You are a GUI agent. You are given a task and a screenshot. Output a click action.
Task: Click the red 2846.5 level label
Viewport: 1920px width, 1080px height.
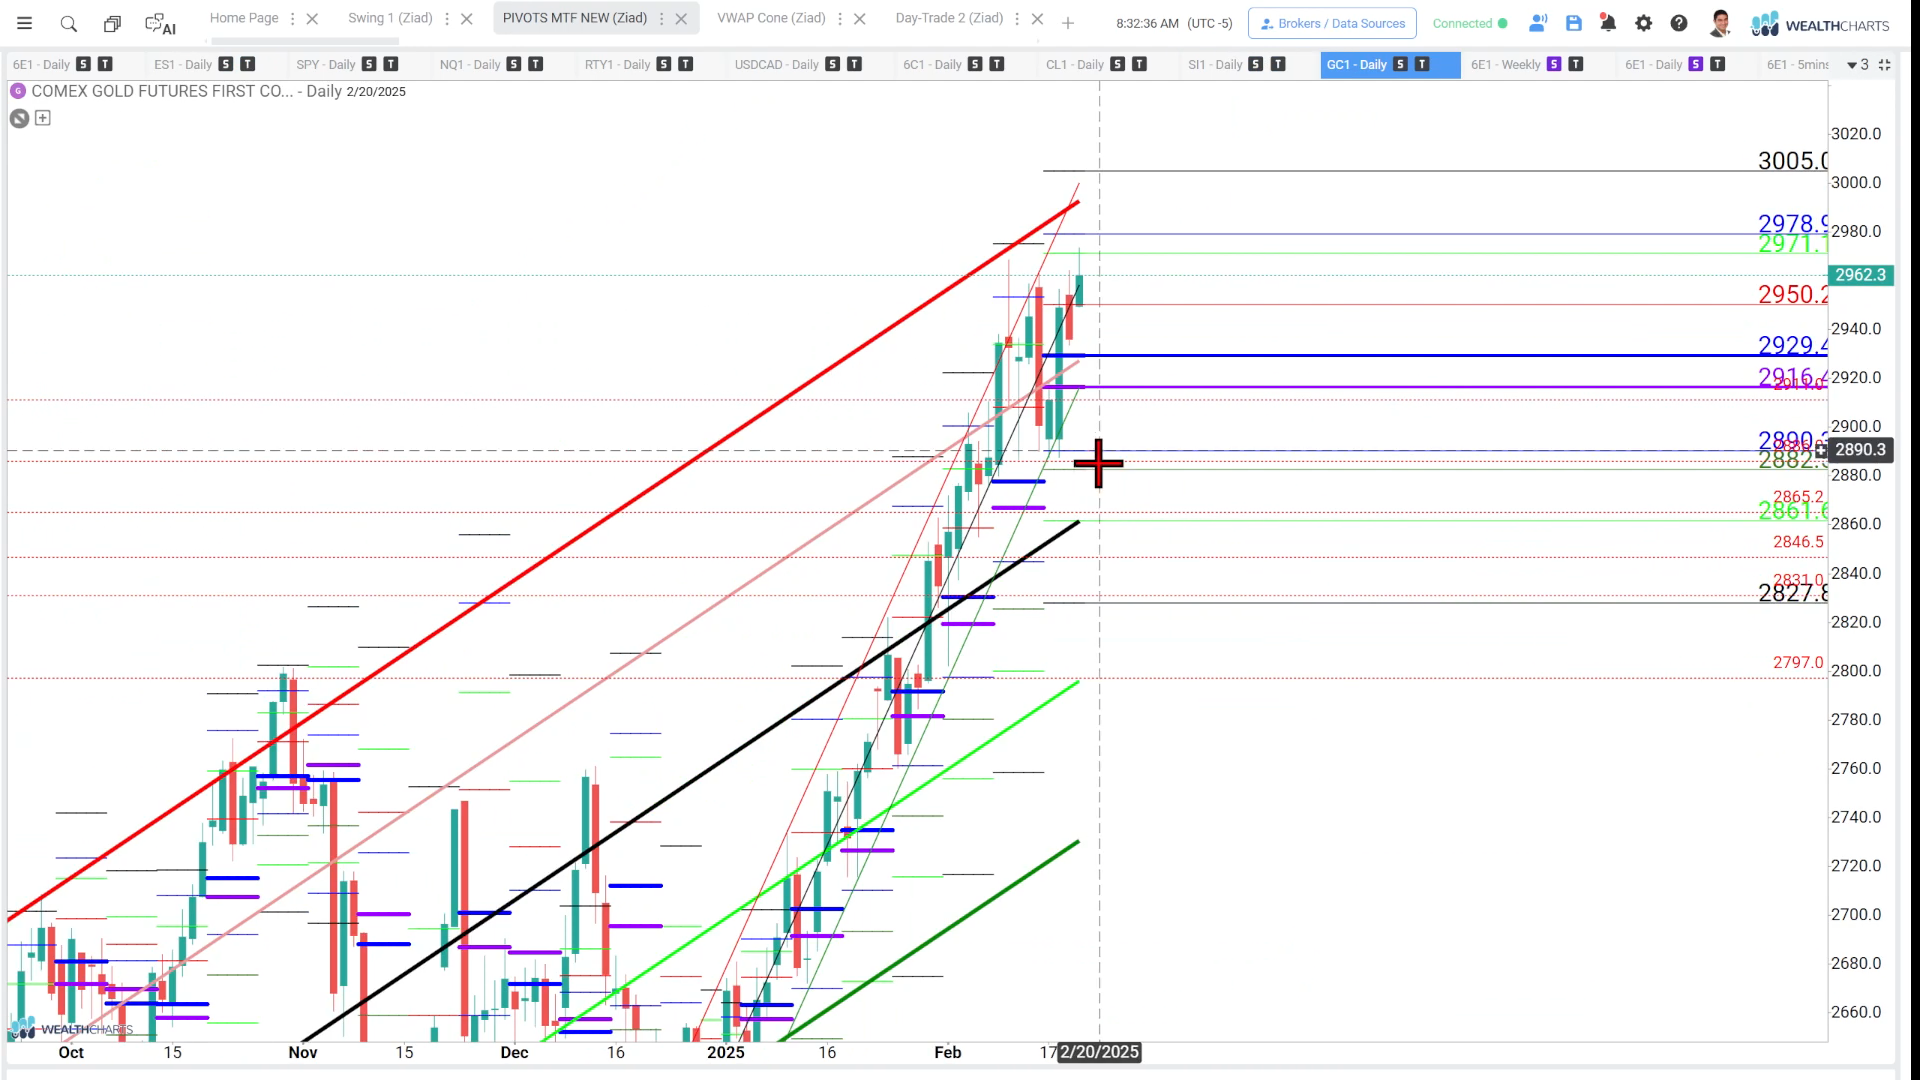click(x=1798, y=542)
